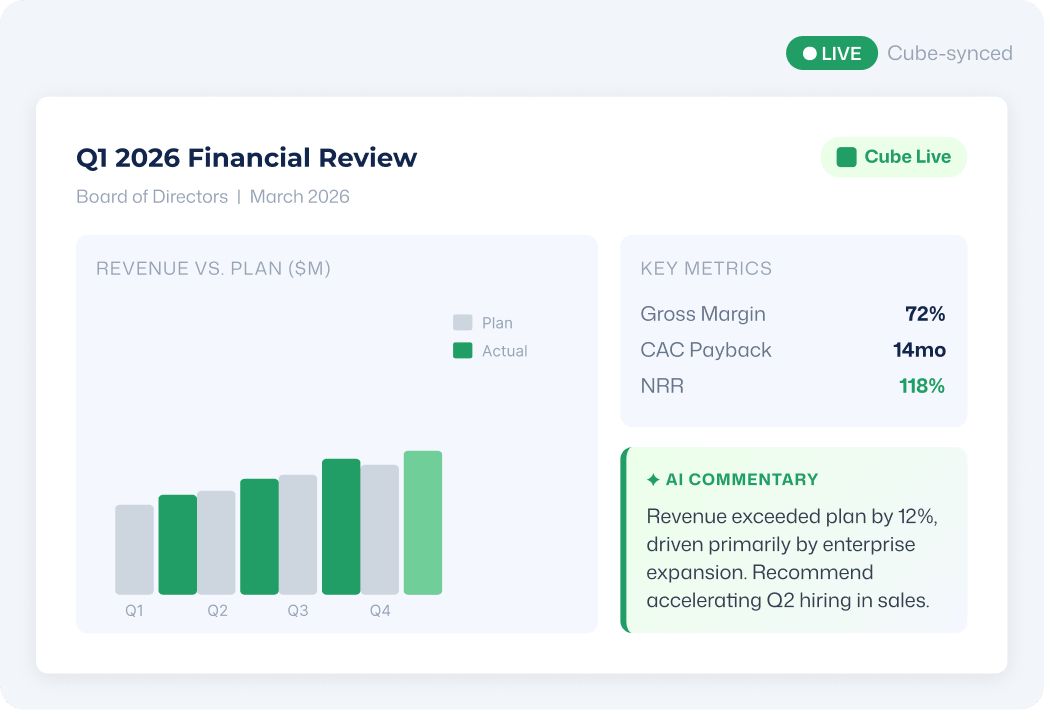This screenshot has width=1044, height=710.
Task: Select the Q1 Actual green bar
Action: [178, 545]
